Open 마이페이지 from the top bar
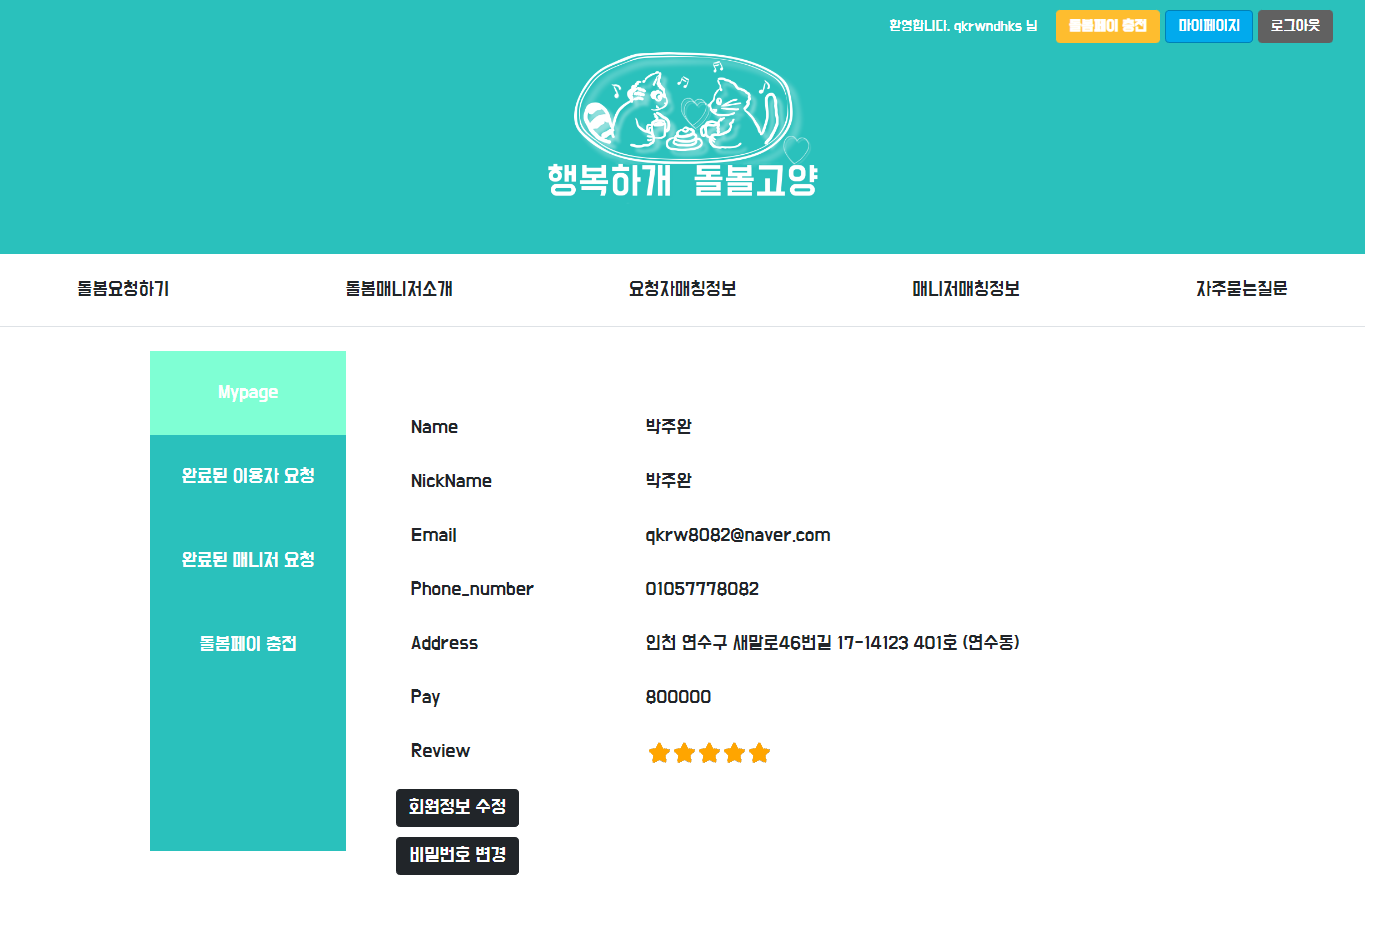 pyautogui.click(x=1208, y=26)
